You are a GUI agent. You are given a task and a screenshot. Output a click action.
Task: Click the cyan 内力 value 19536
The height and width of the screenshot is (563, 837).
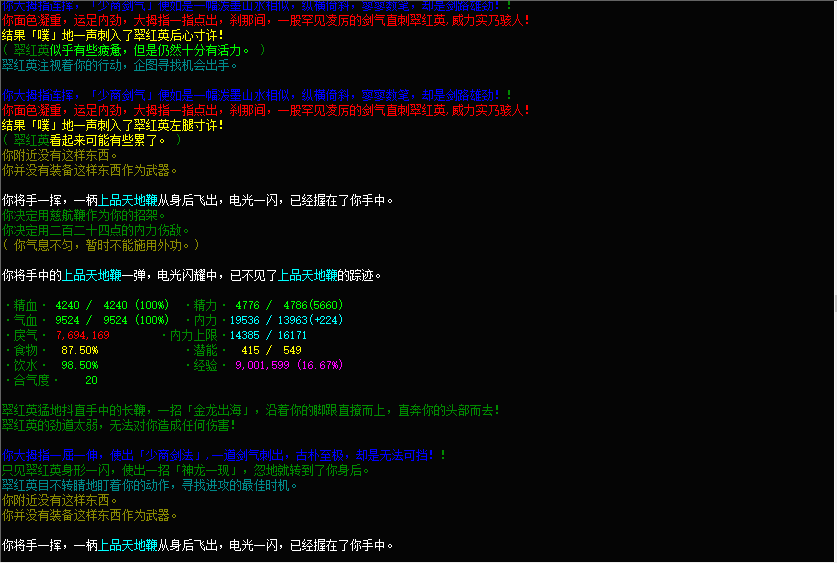[x=245, y=320]
